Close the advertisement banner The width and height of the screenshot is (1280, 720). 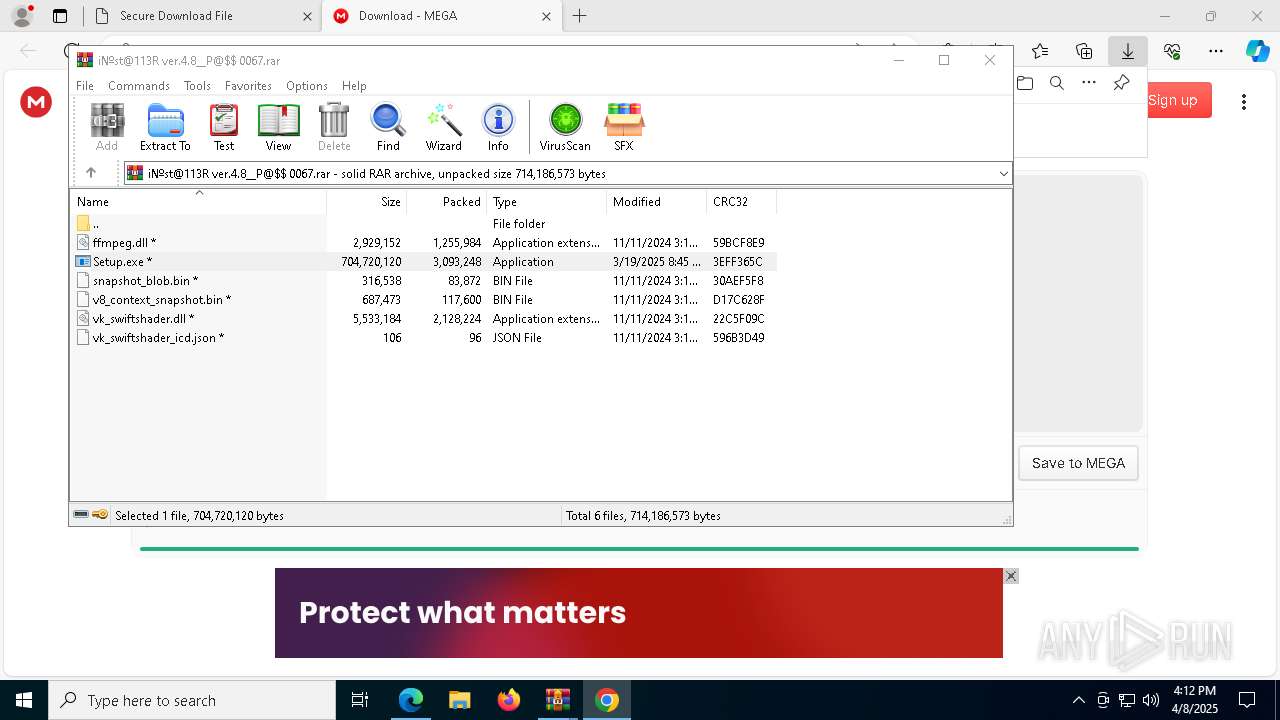(x=1011, y=576)
